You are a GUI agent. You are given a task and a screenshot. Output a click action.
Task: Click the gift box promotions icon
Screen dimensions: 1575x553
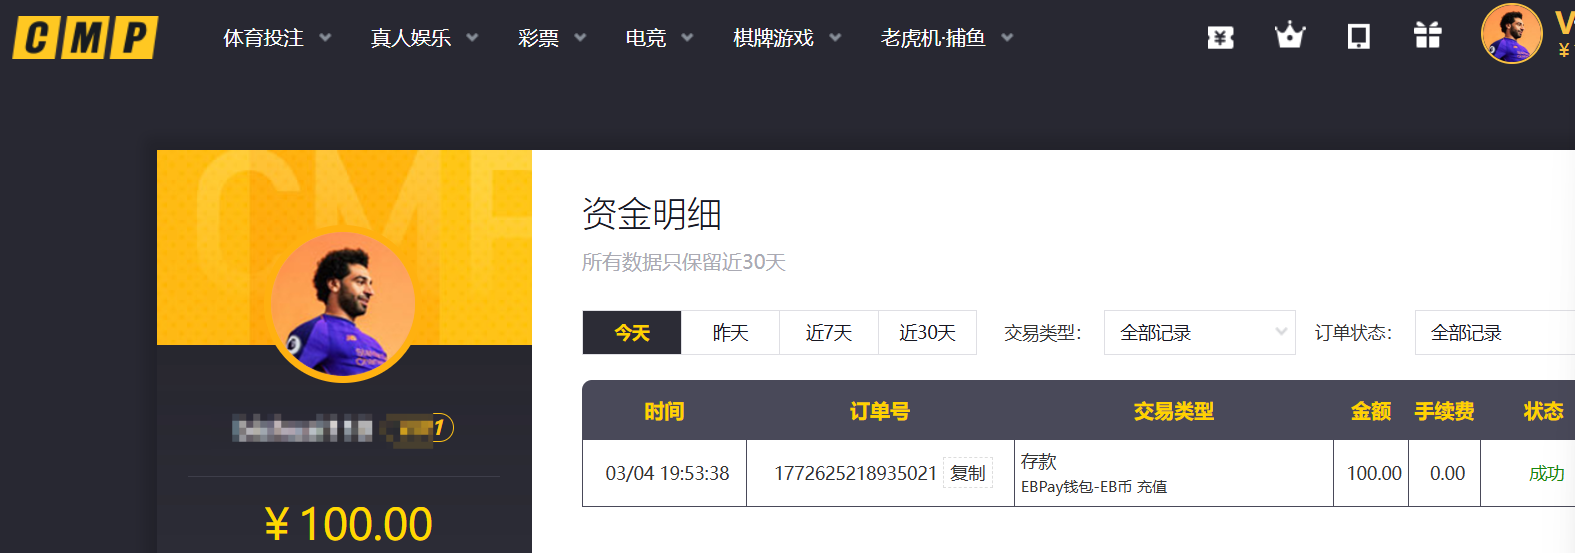click(1427, 36)
